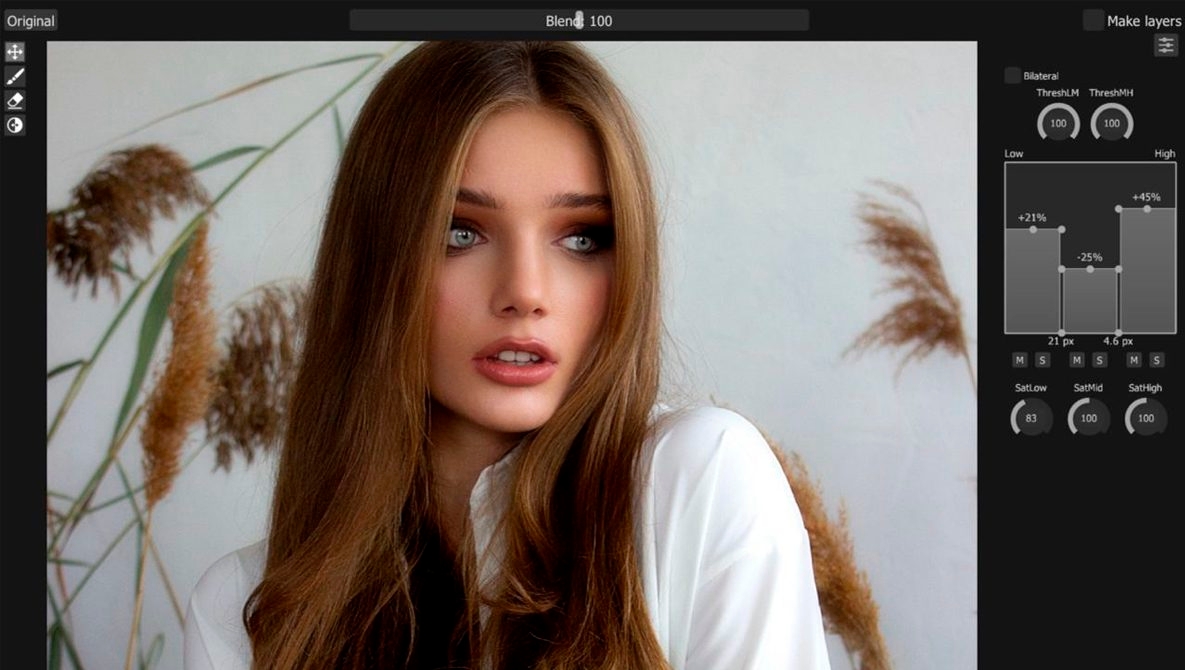This screenshot has width=1185, height=670.
Task: Enable the Bilateral checkbox
Action: click(x=1011, y=75)
